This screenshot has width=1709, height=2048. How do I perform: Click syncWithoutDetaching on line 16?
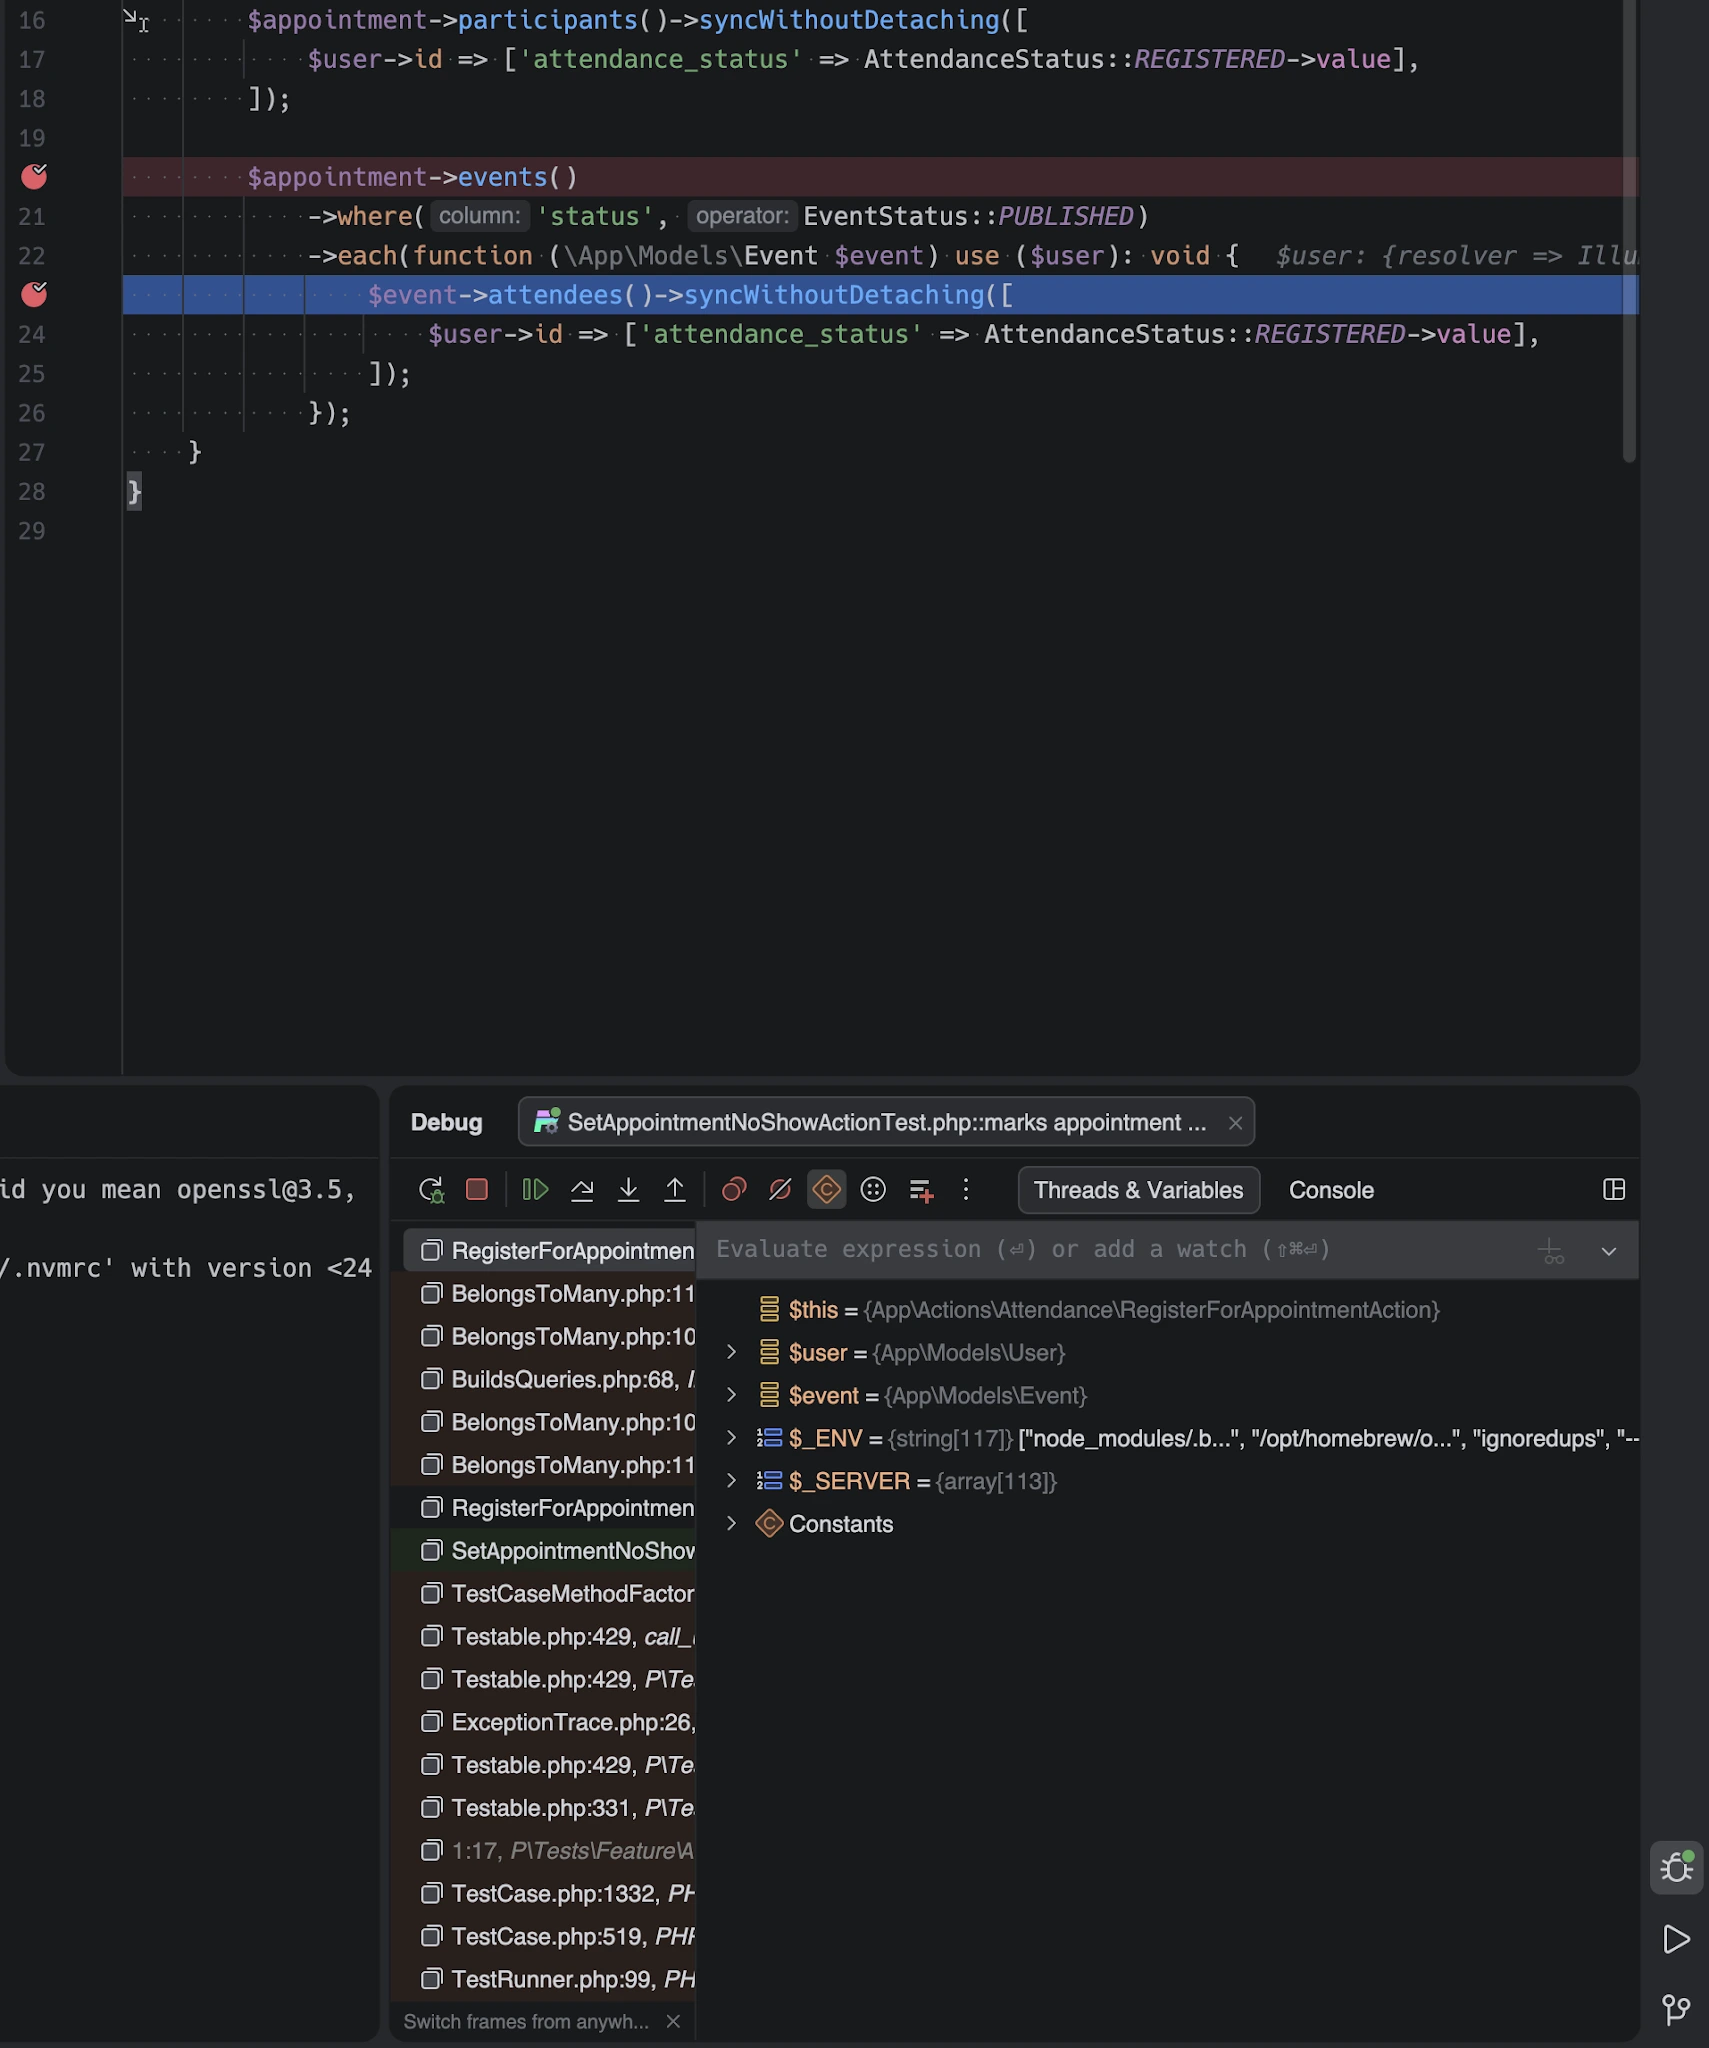[x=848, y=20]
